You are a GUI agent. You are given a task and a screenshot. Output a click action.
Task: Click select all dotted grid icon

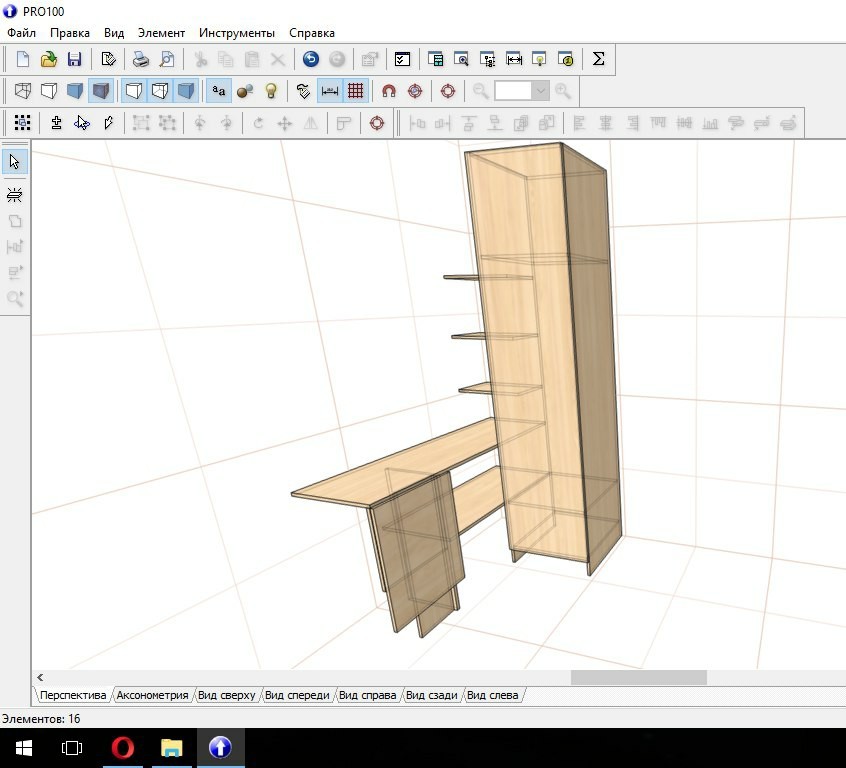pos(23,123)
